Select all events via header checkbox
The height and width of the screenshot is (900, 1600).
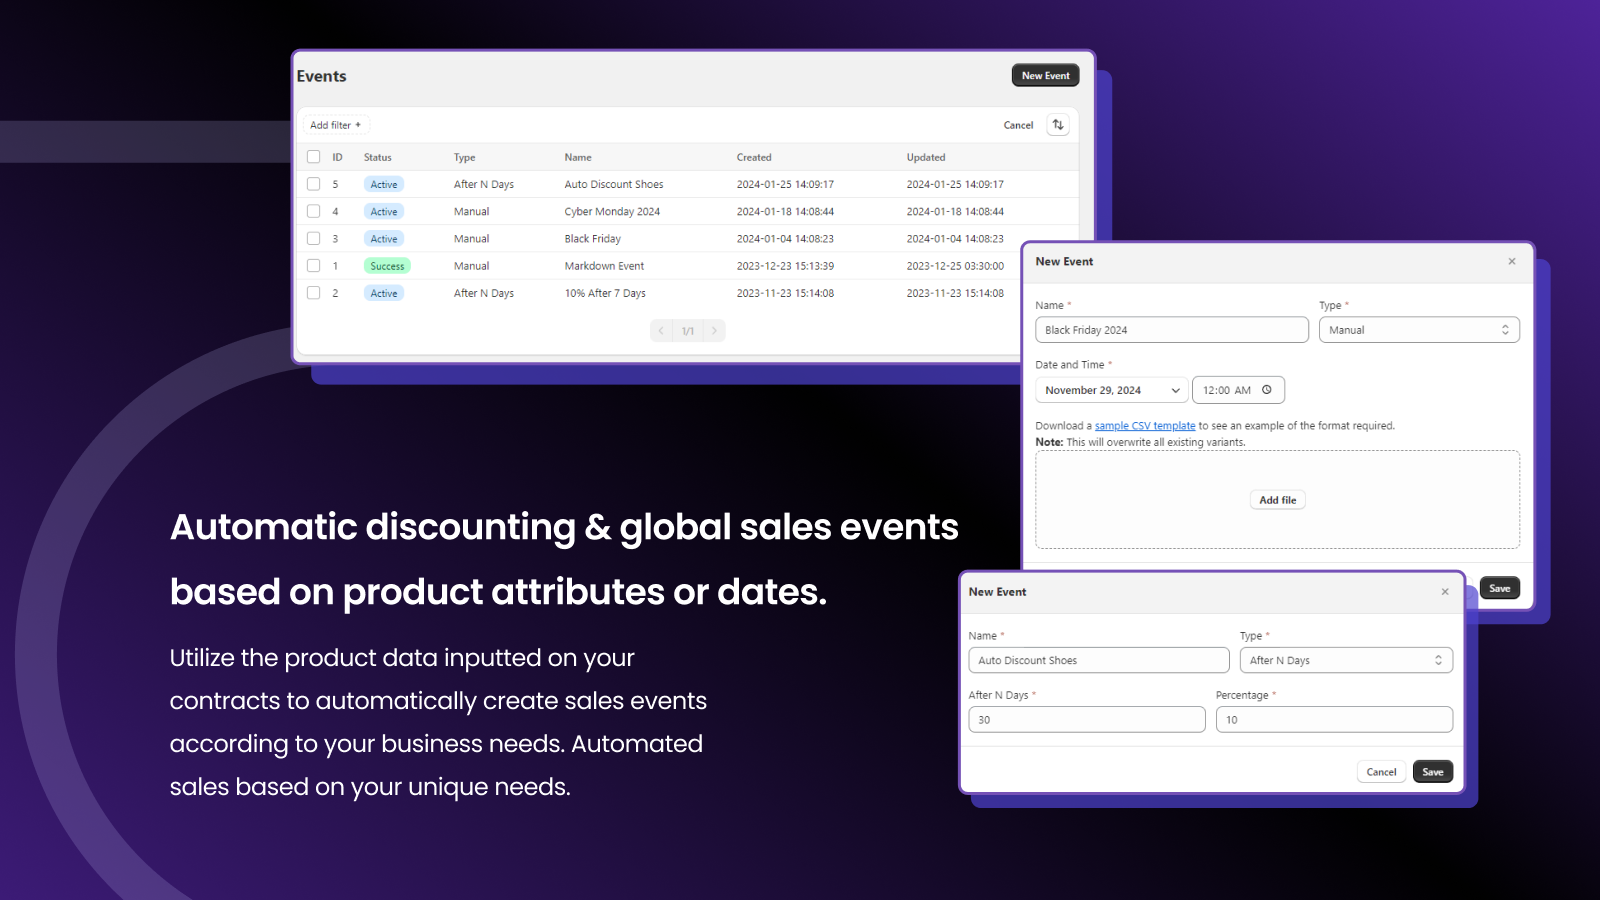pyautogui.click(x=313, y=157)
